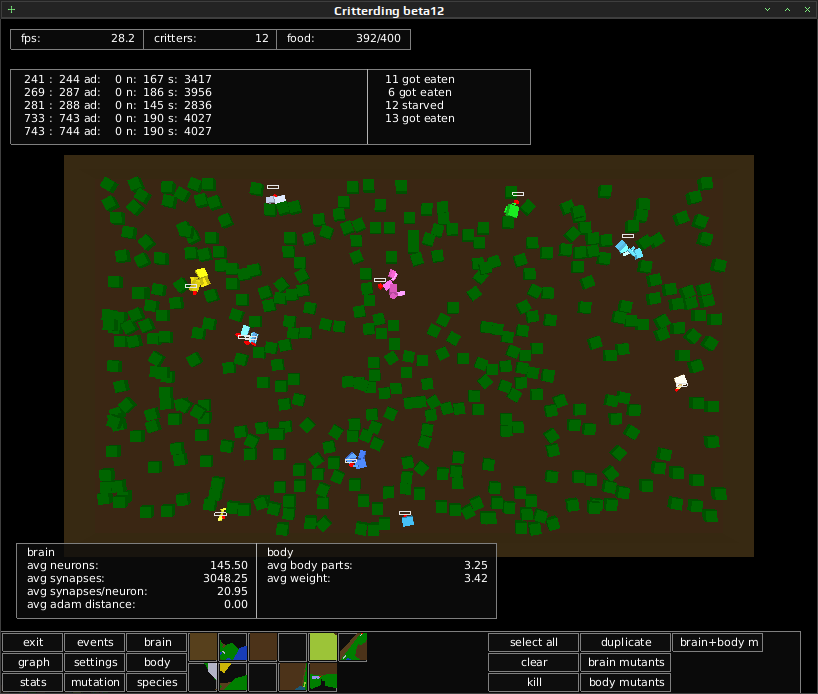
Task: Clear the current selection
Action: point(534,662)
